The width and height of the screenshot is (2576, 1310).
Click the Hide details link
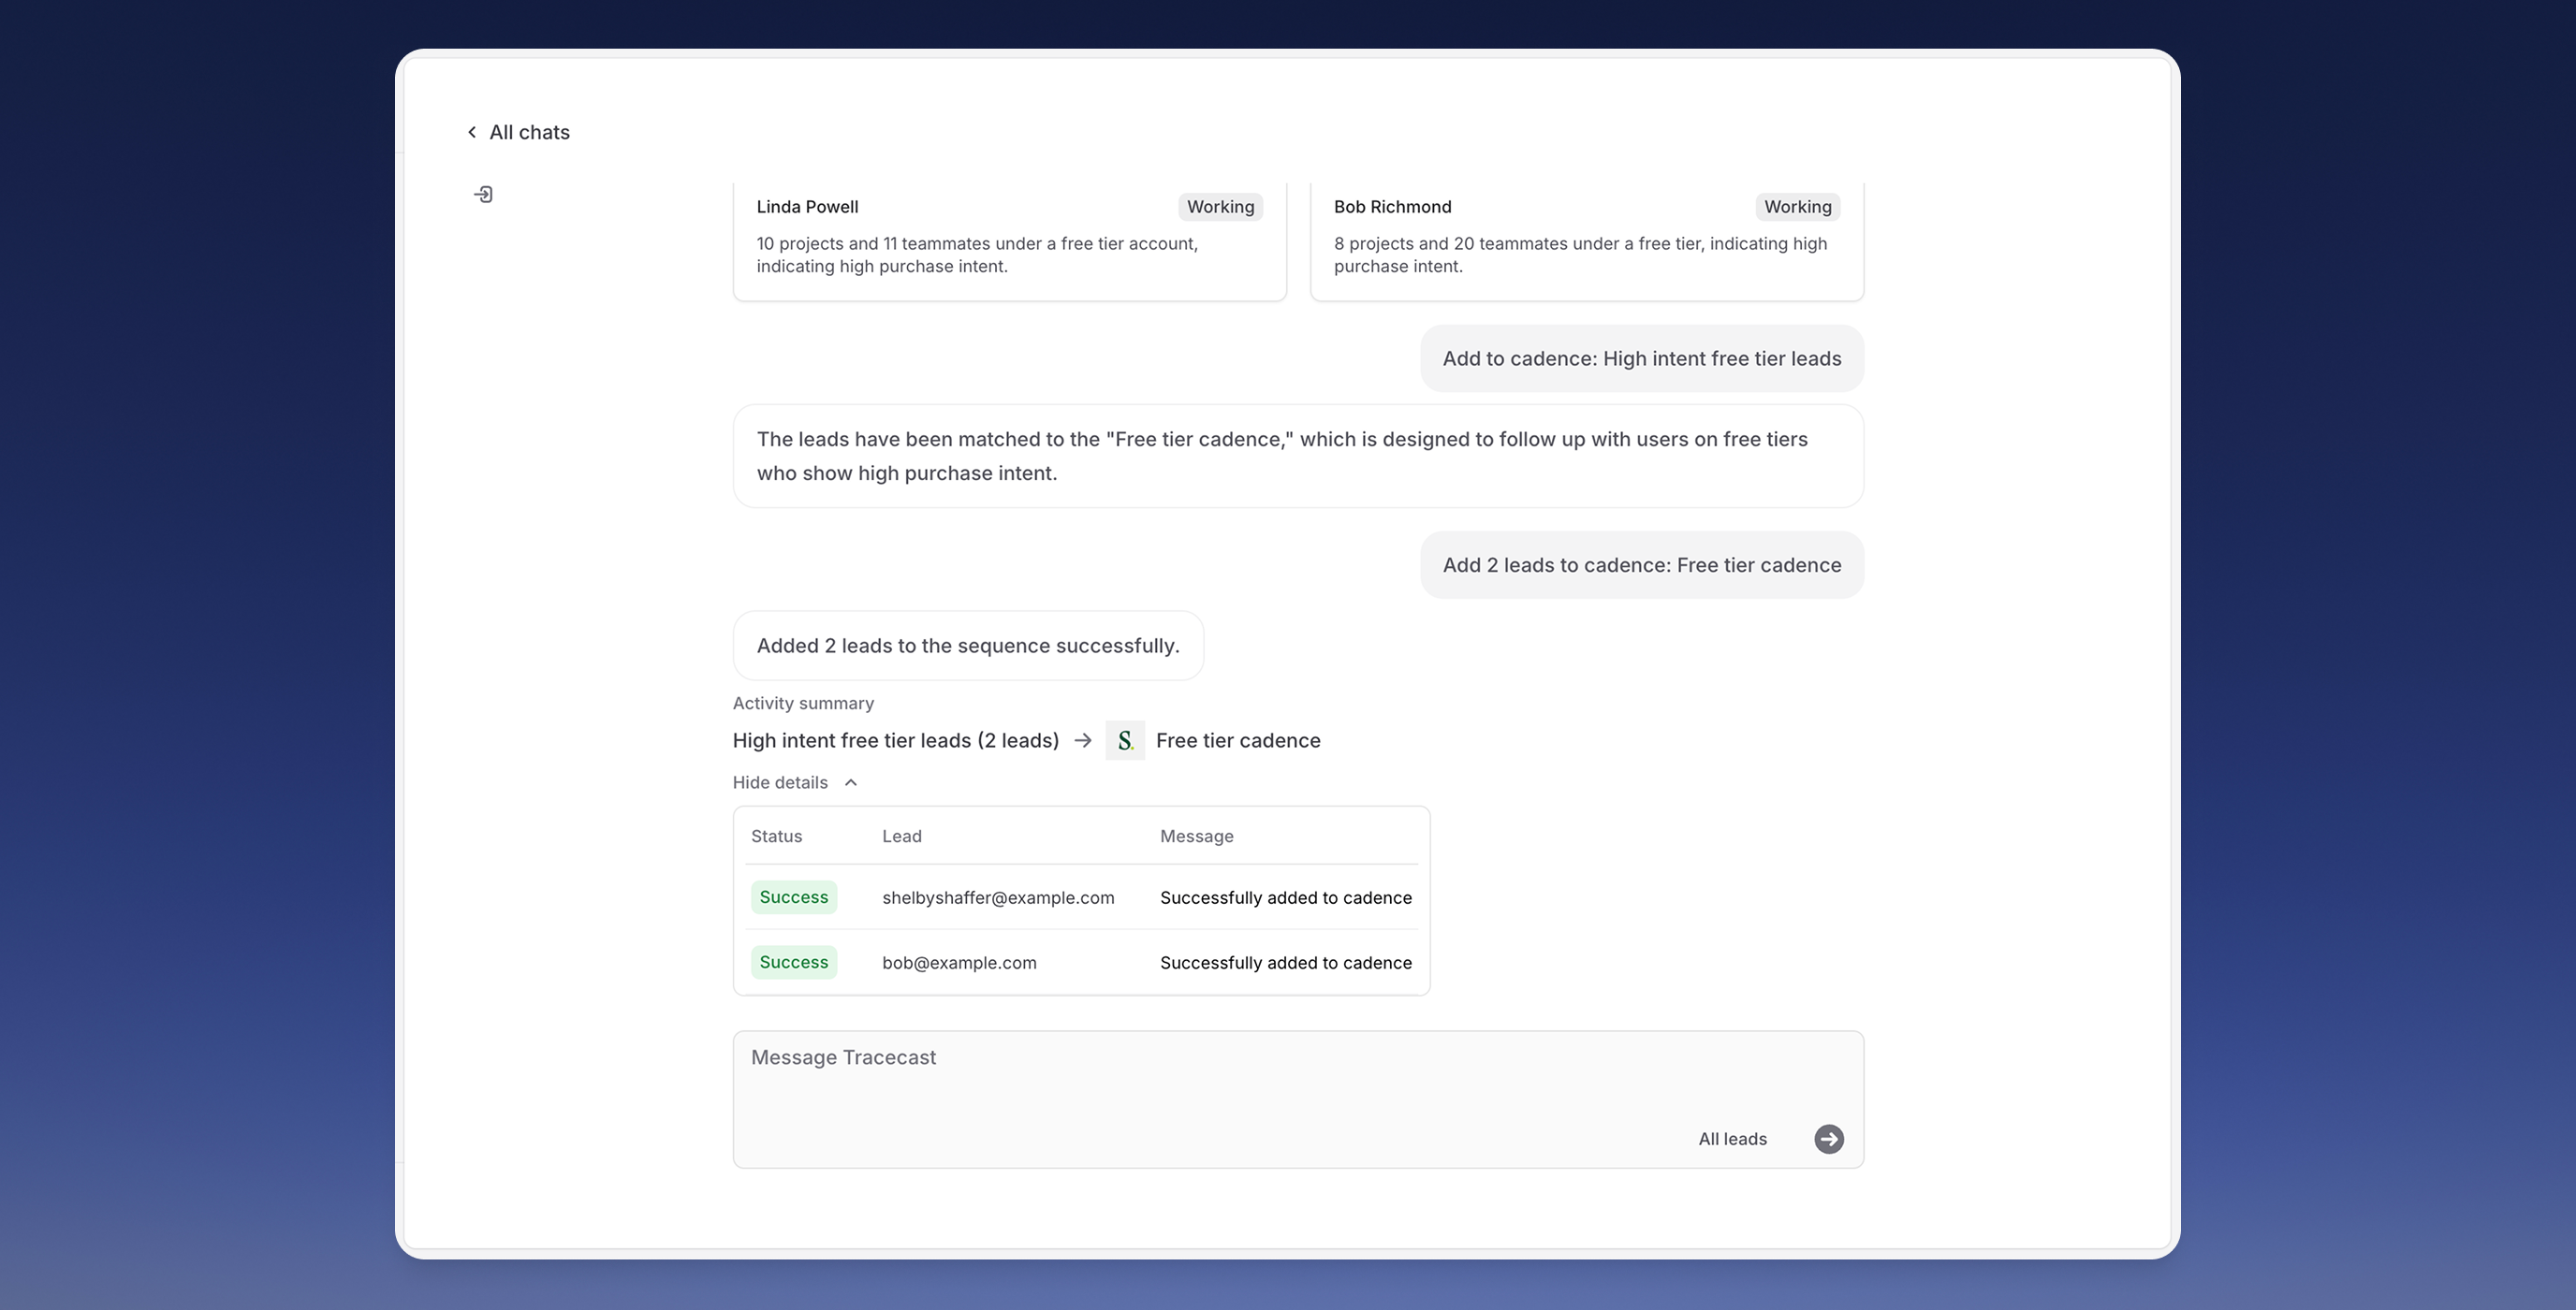coord(780,782)
